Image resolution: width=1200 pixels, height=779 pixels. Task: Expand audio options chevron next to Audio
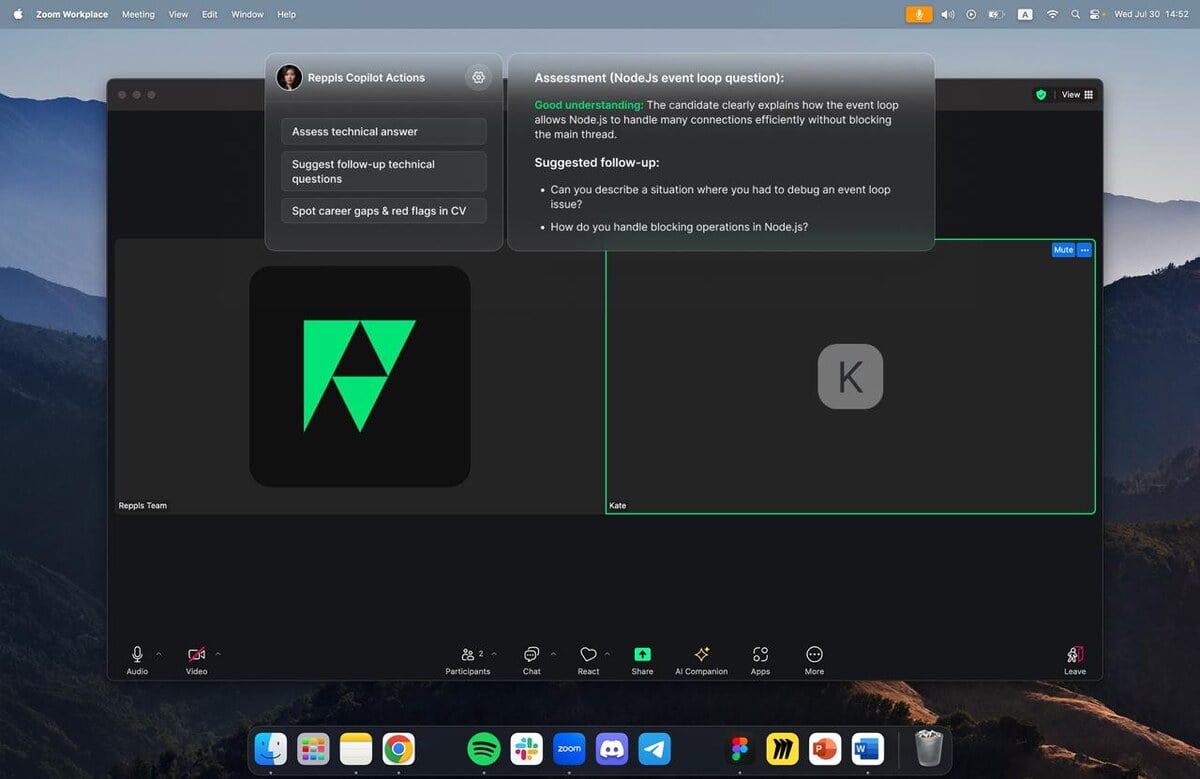click(x=158, y=654)
